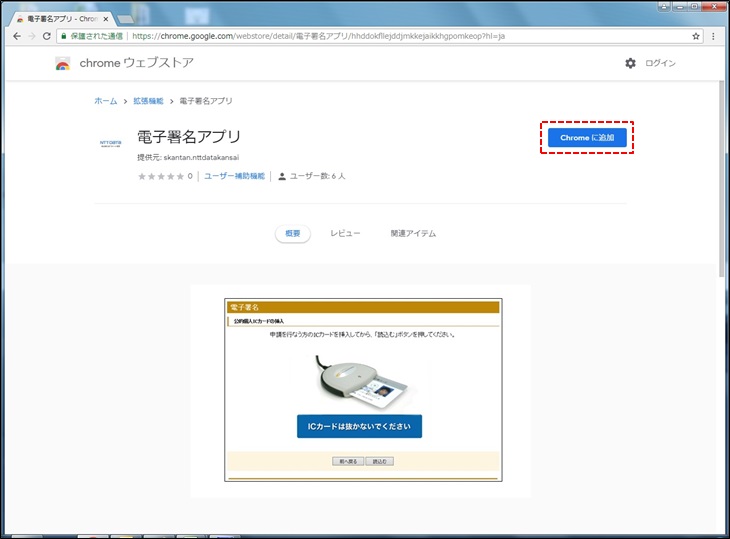
Task: Click the NTT DATA extension logo
Action: (111, 143)
